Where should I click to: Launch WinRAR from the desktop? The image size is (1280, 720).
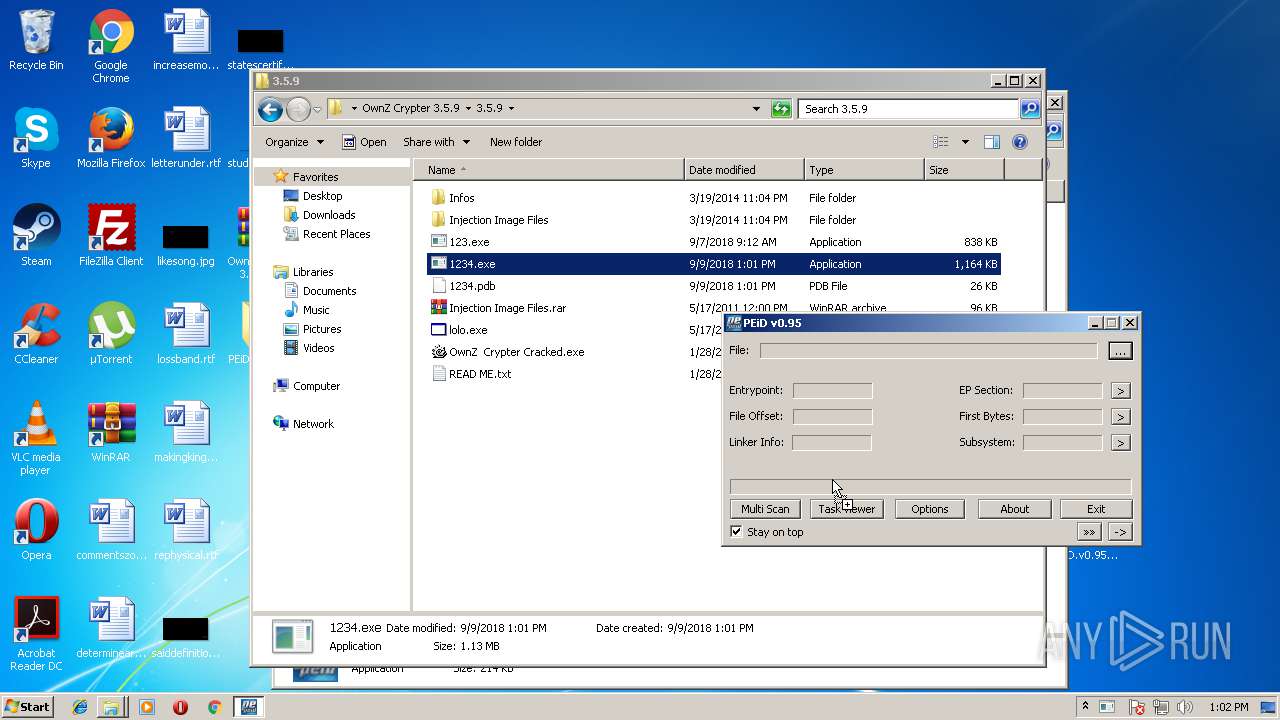(111, 432)
